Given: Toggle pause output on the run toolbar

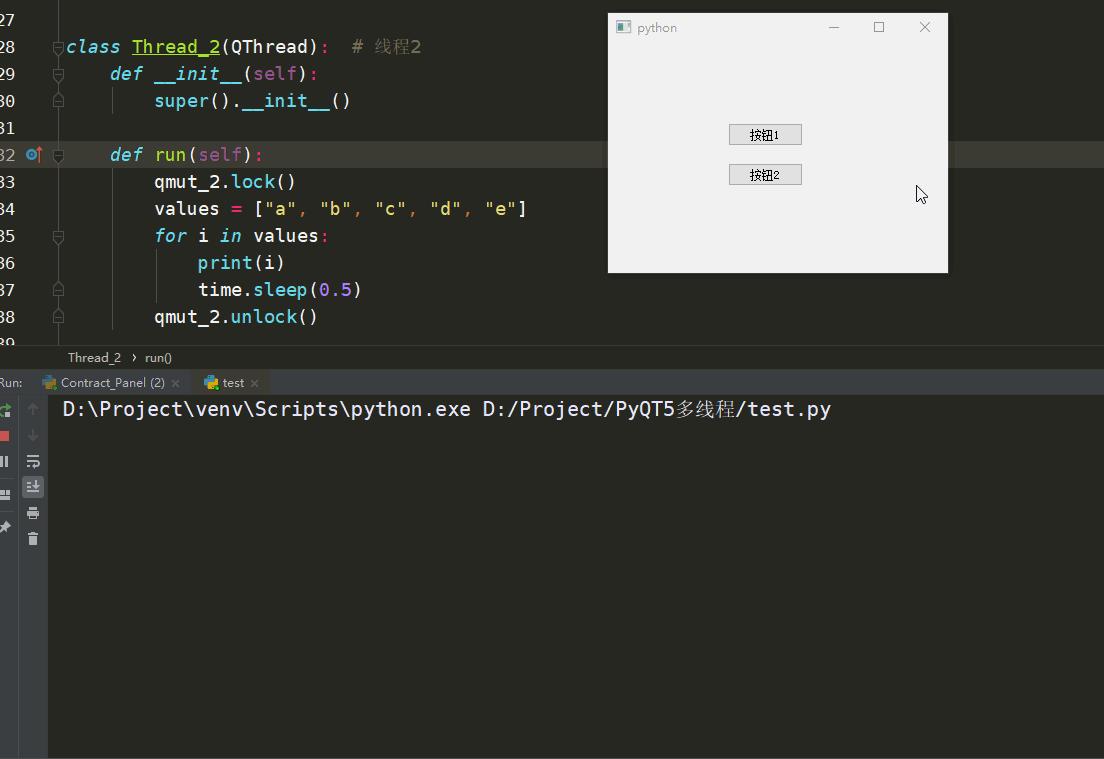Looking at the screenshot, I should coord(6,461).
